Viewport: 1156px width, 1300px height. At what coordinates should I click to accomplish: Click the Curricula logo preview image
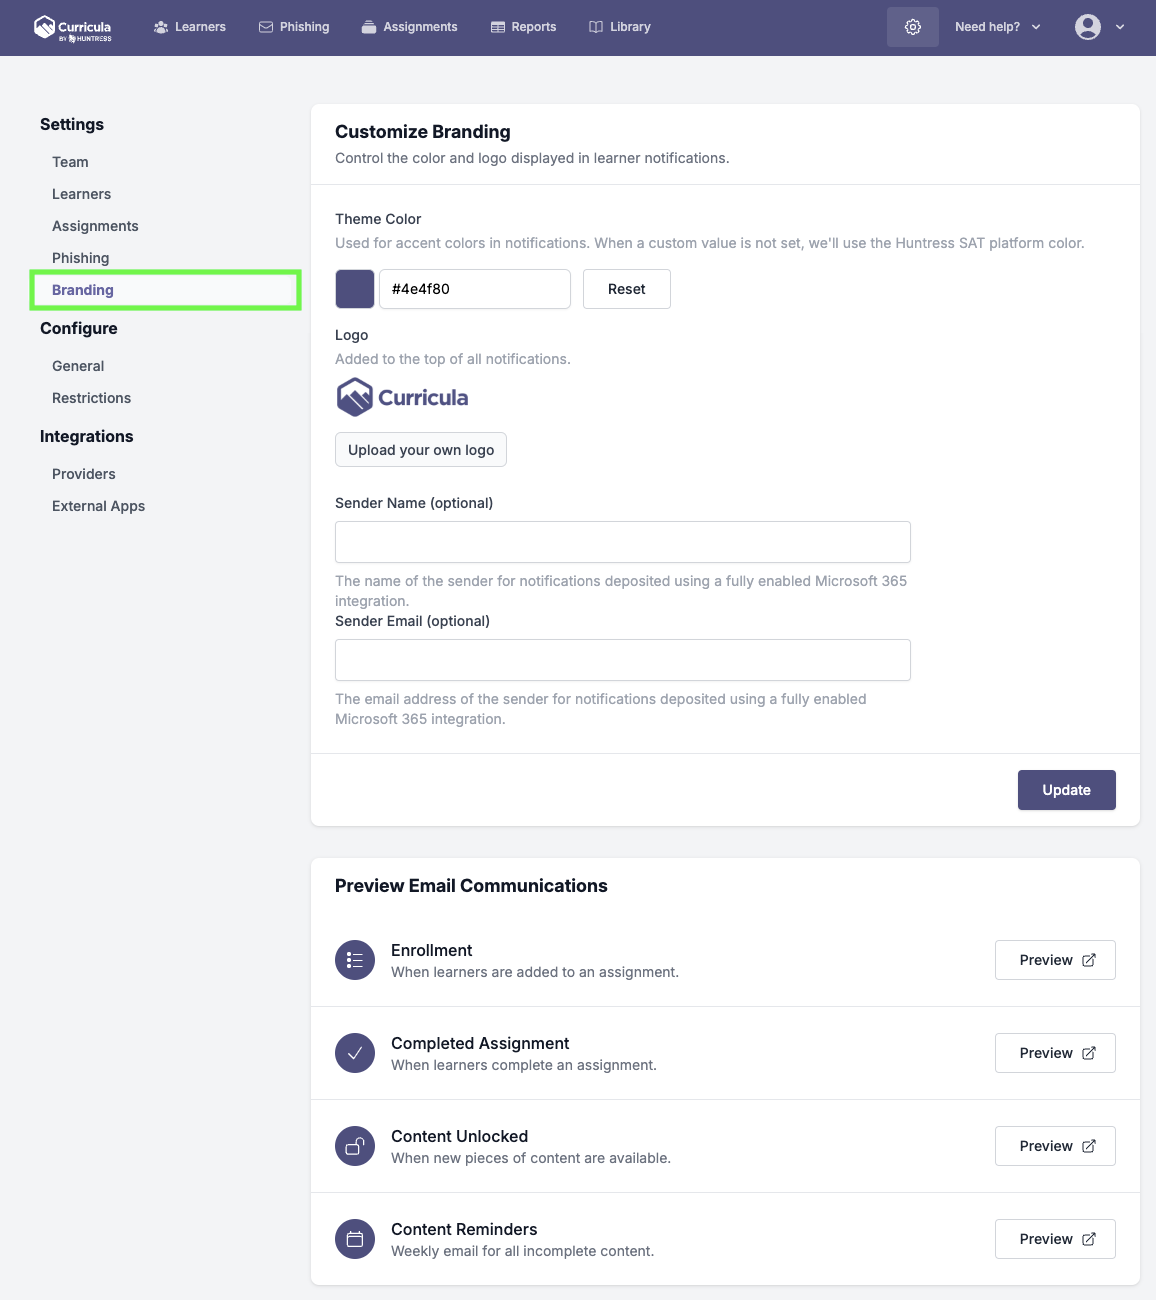click(x=402, y=397)
